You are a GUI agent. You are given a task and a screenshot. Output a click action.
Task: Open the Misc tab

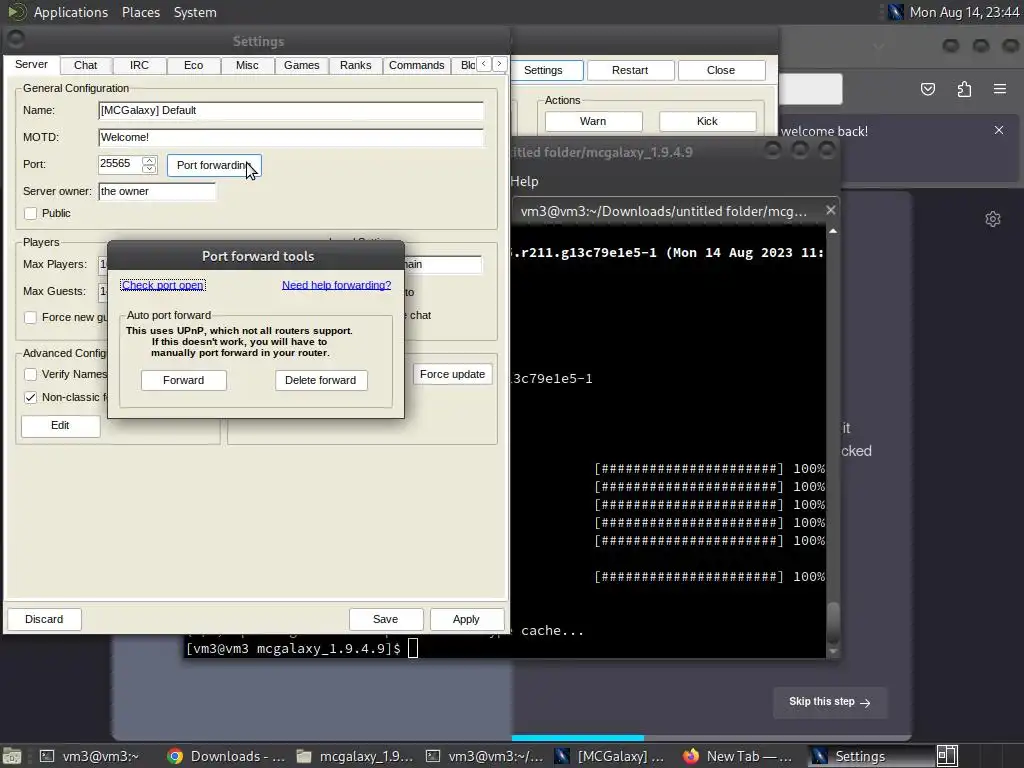coord(247,65)
